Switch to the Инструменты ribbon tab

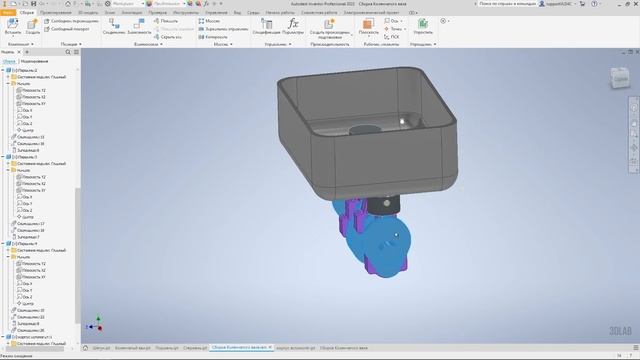(186, 13)
